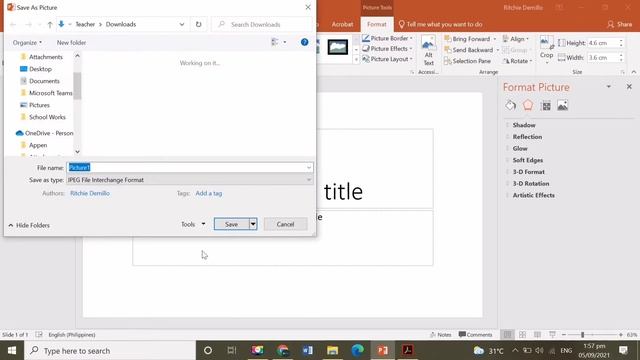Image resolution: width=640 pixels, height=360 pixels.
Task: Open Picture tab icon in Format Picture
Action: (562, 106)
